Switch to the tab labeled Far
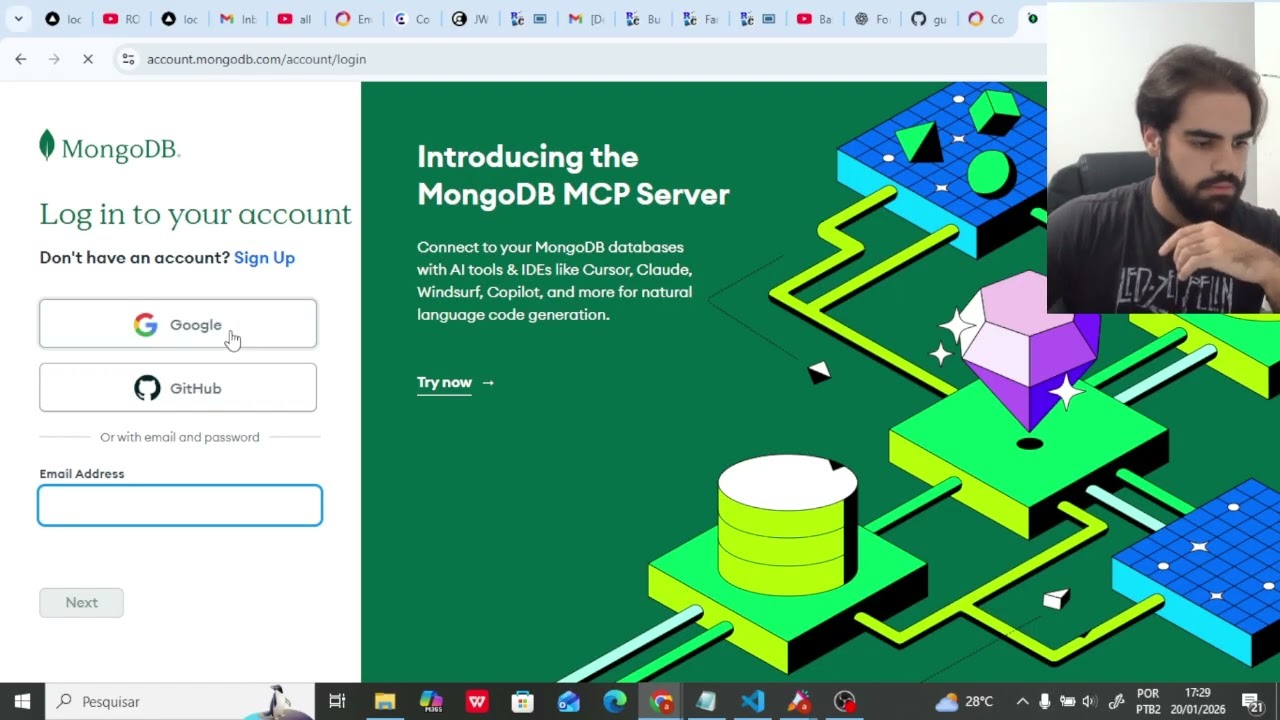This screenshot has width=1280, height=720. pyautogui.click(x=701, y=19)
